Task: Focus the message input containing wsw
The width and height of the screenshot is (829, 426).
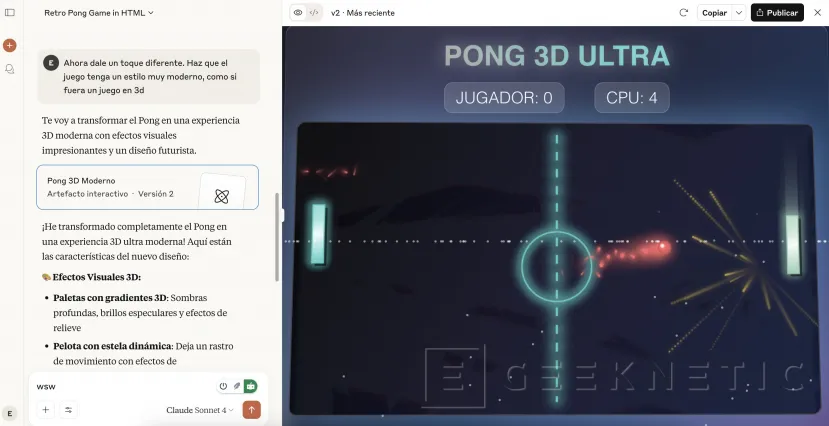Action: point(124,386)
